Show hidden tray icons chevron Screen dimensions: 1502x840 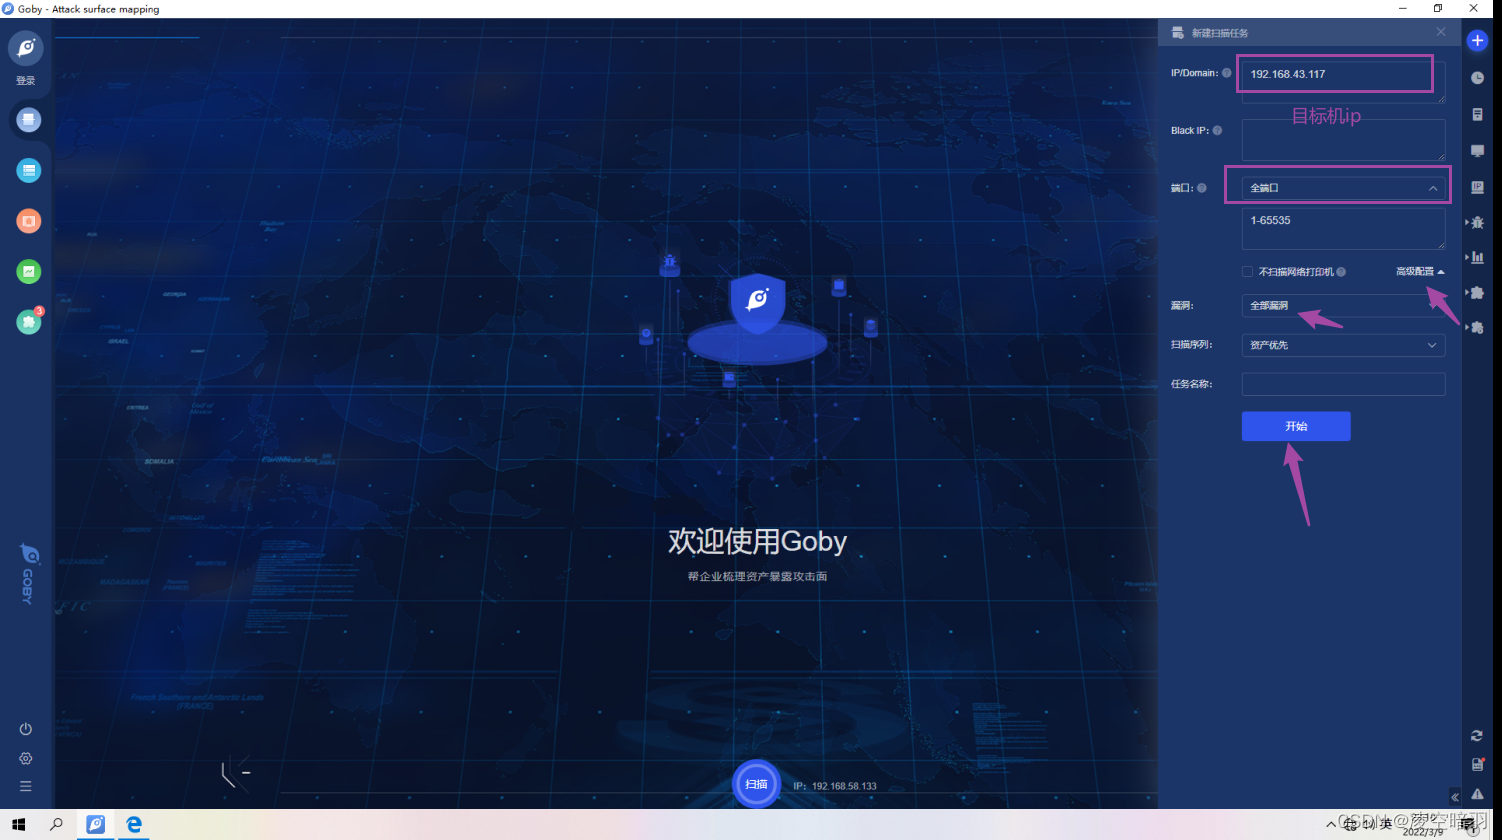[x=1330, y=825]
